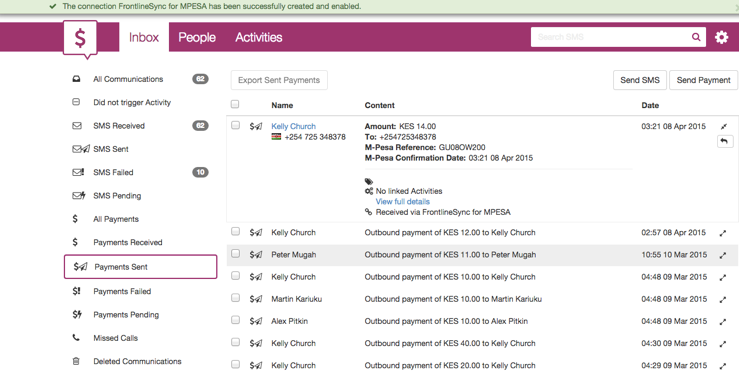The height and width of the screenshot is (376, 739).
Task: Click the 10 badge beside SMS Failed
Action: (x=200, y=172)
